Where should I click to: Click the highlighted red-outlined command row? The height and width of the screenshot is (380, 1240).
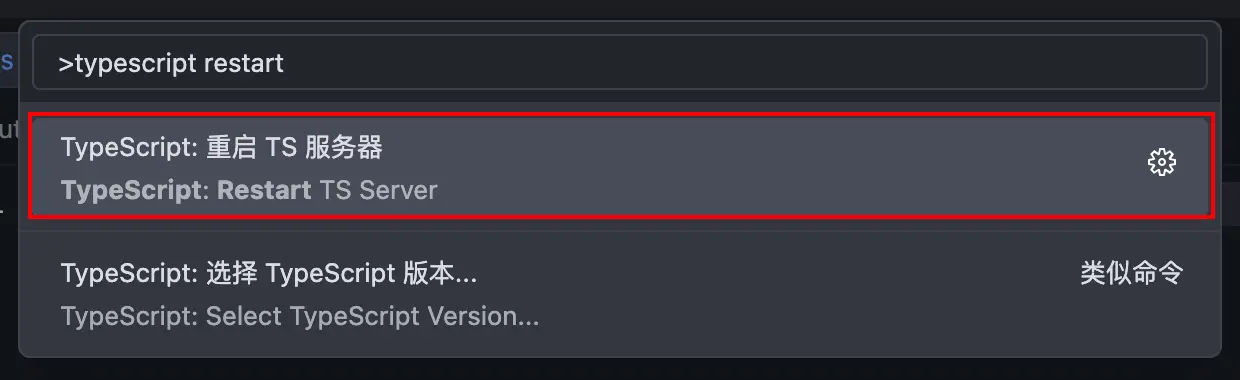pyautogui.click(x=621, y=166)
